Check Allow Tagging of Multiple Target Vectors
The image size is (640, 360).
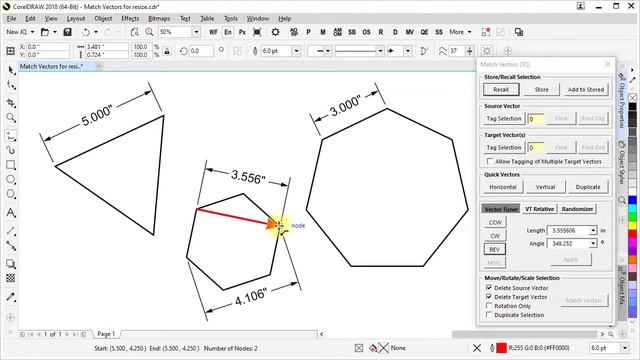(490, 161)
